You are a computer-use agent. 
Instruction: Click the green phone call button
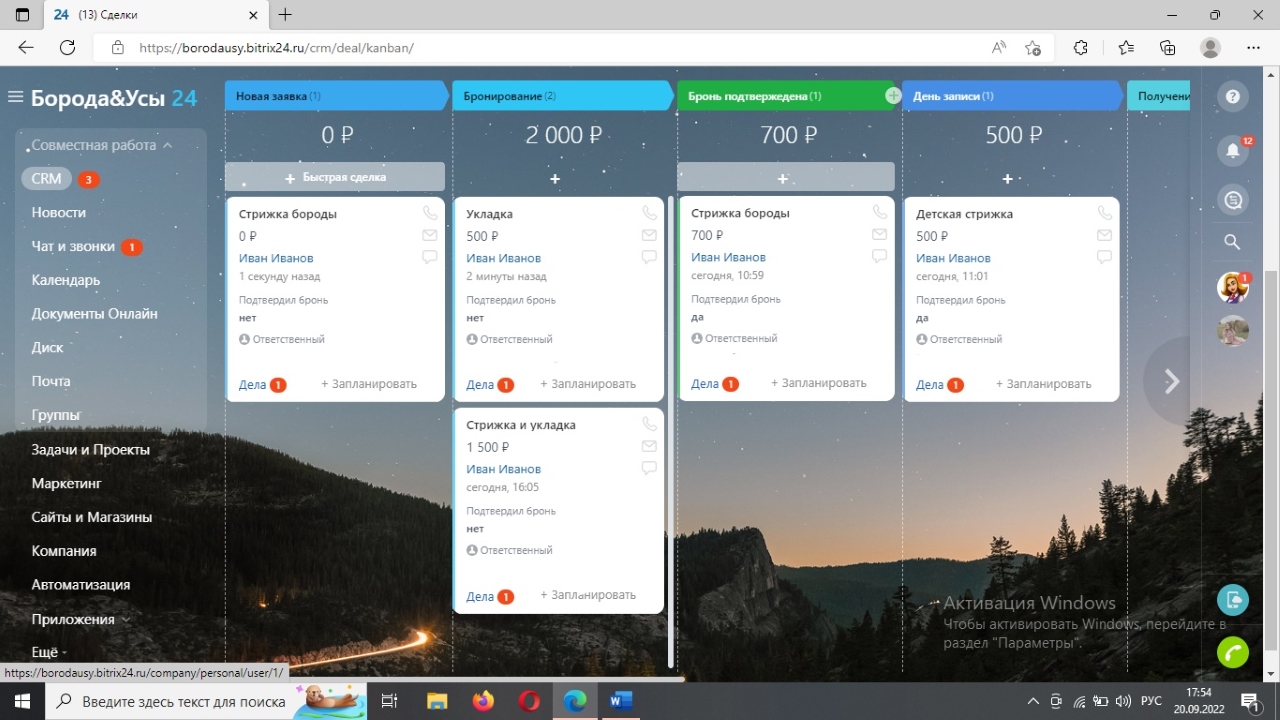pos(1233,652)
